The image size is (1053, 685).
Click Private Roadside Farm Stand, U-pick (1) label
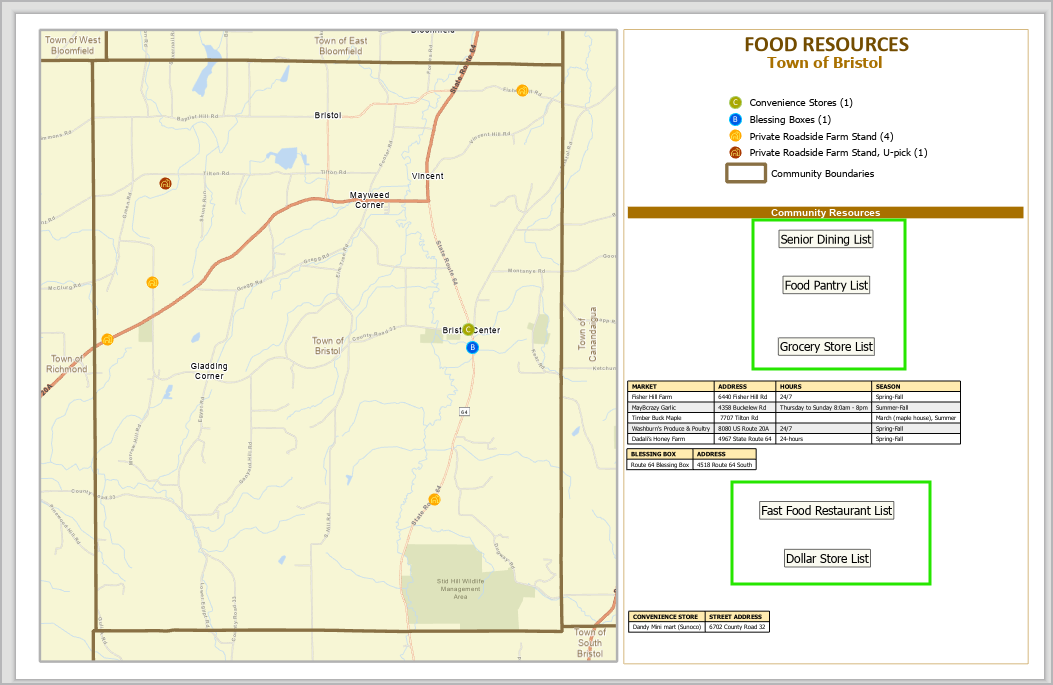tap(838, 152)
